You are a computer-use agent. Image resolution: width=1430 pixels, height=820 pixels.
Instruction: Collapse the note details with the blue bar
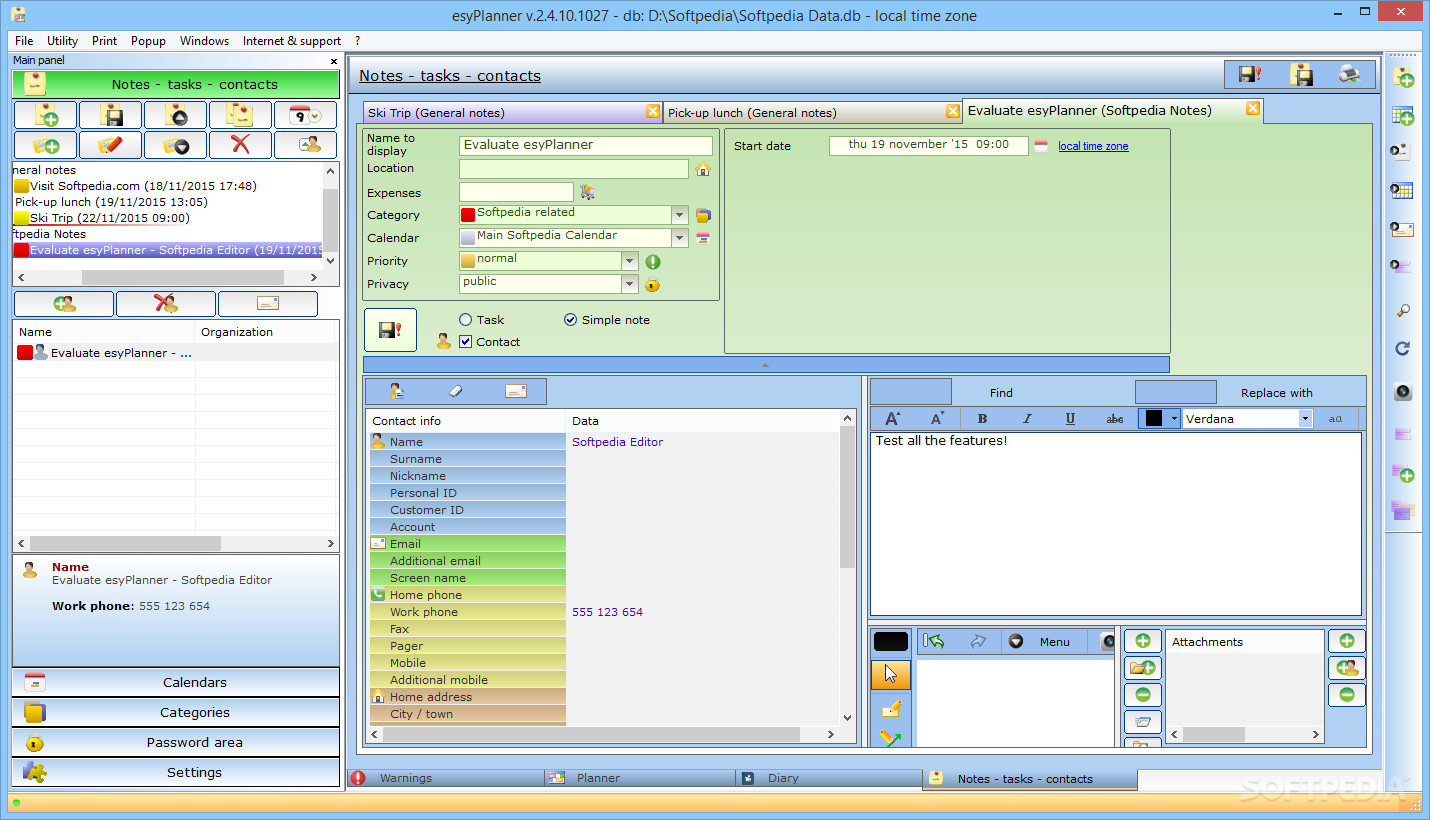(766, 365)
